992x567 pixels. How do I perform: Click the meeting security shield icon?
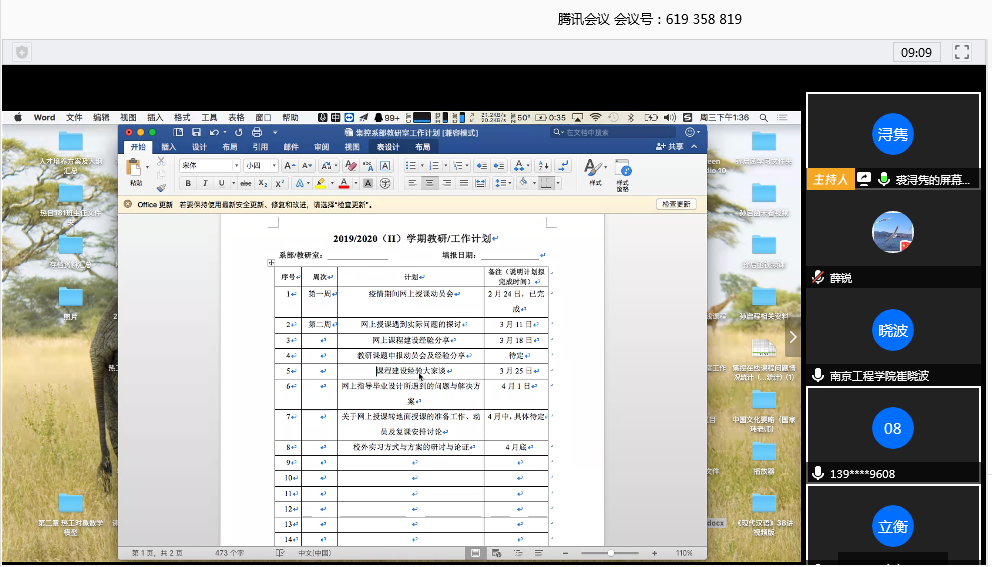coord(22,52)
